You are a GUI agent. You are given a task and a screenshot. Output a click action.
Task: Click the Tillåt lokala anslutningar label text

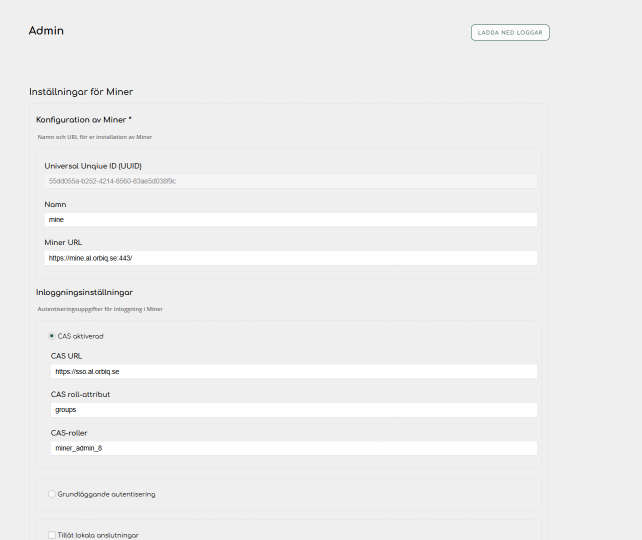(x=98, y=535)
